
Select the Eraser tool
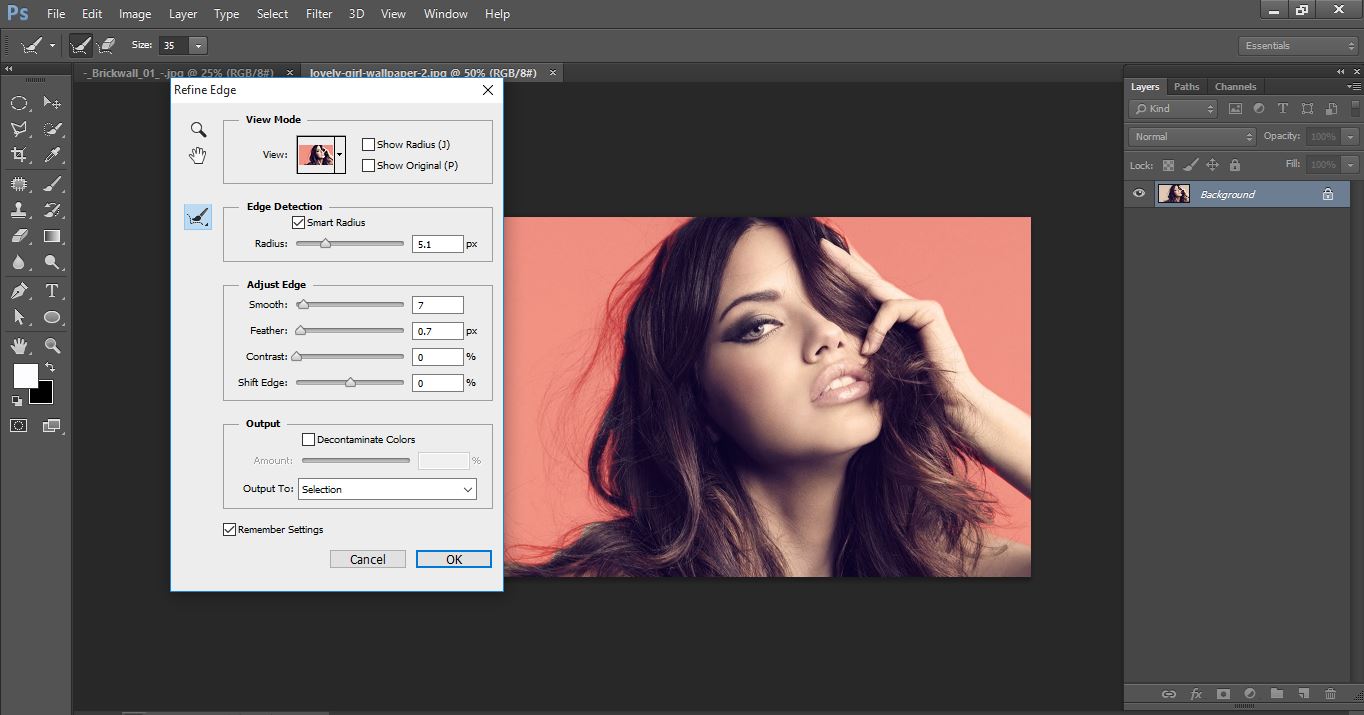[20, 236]
